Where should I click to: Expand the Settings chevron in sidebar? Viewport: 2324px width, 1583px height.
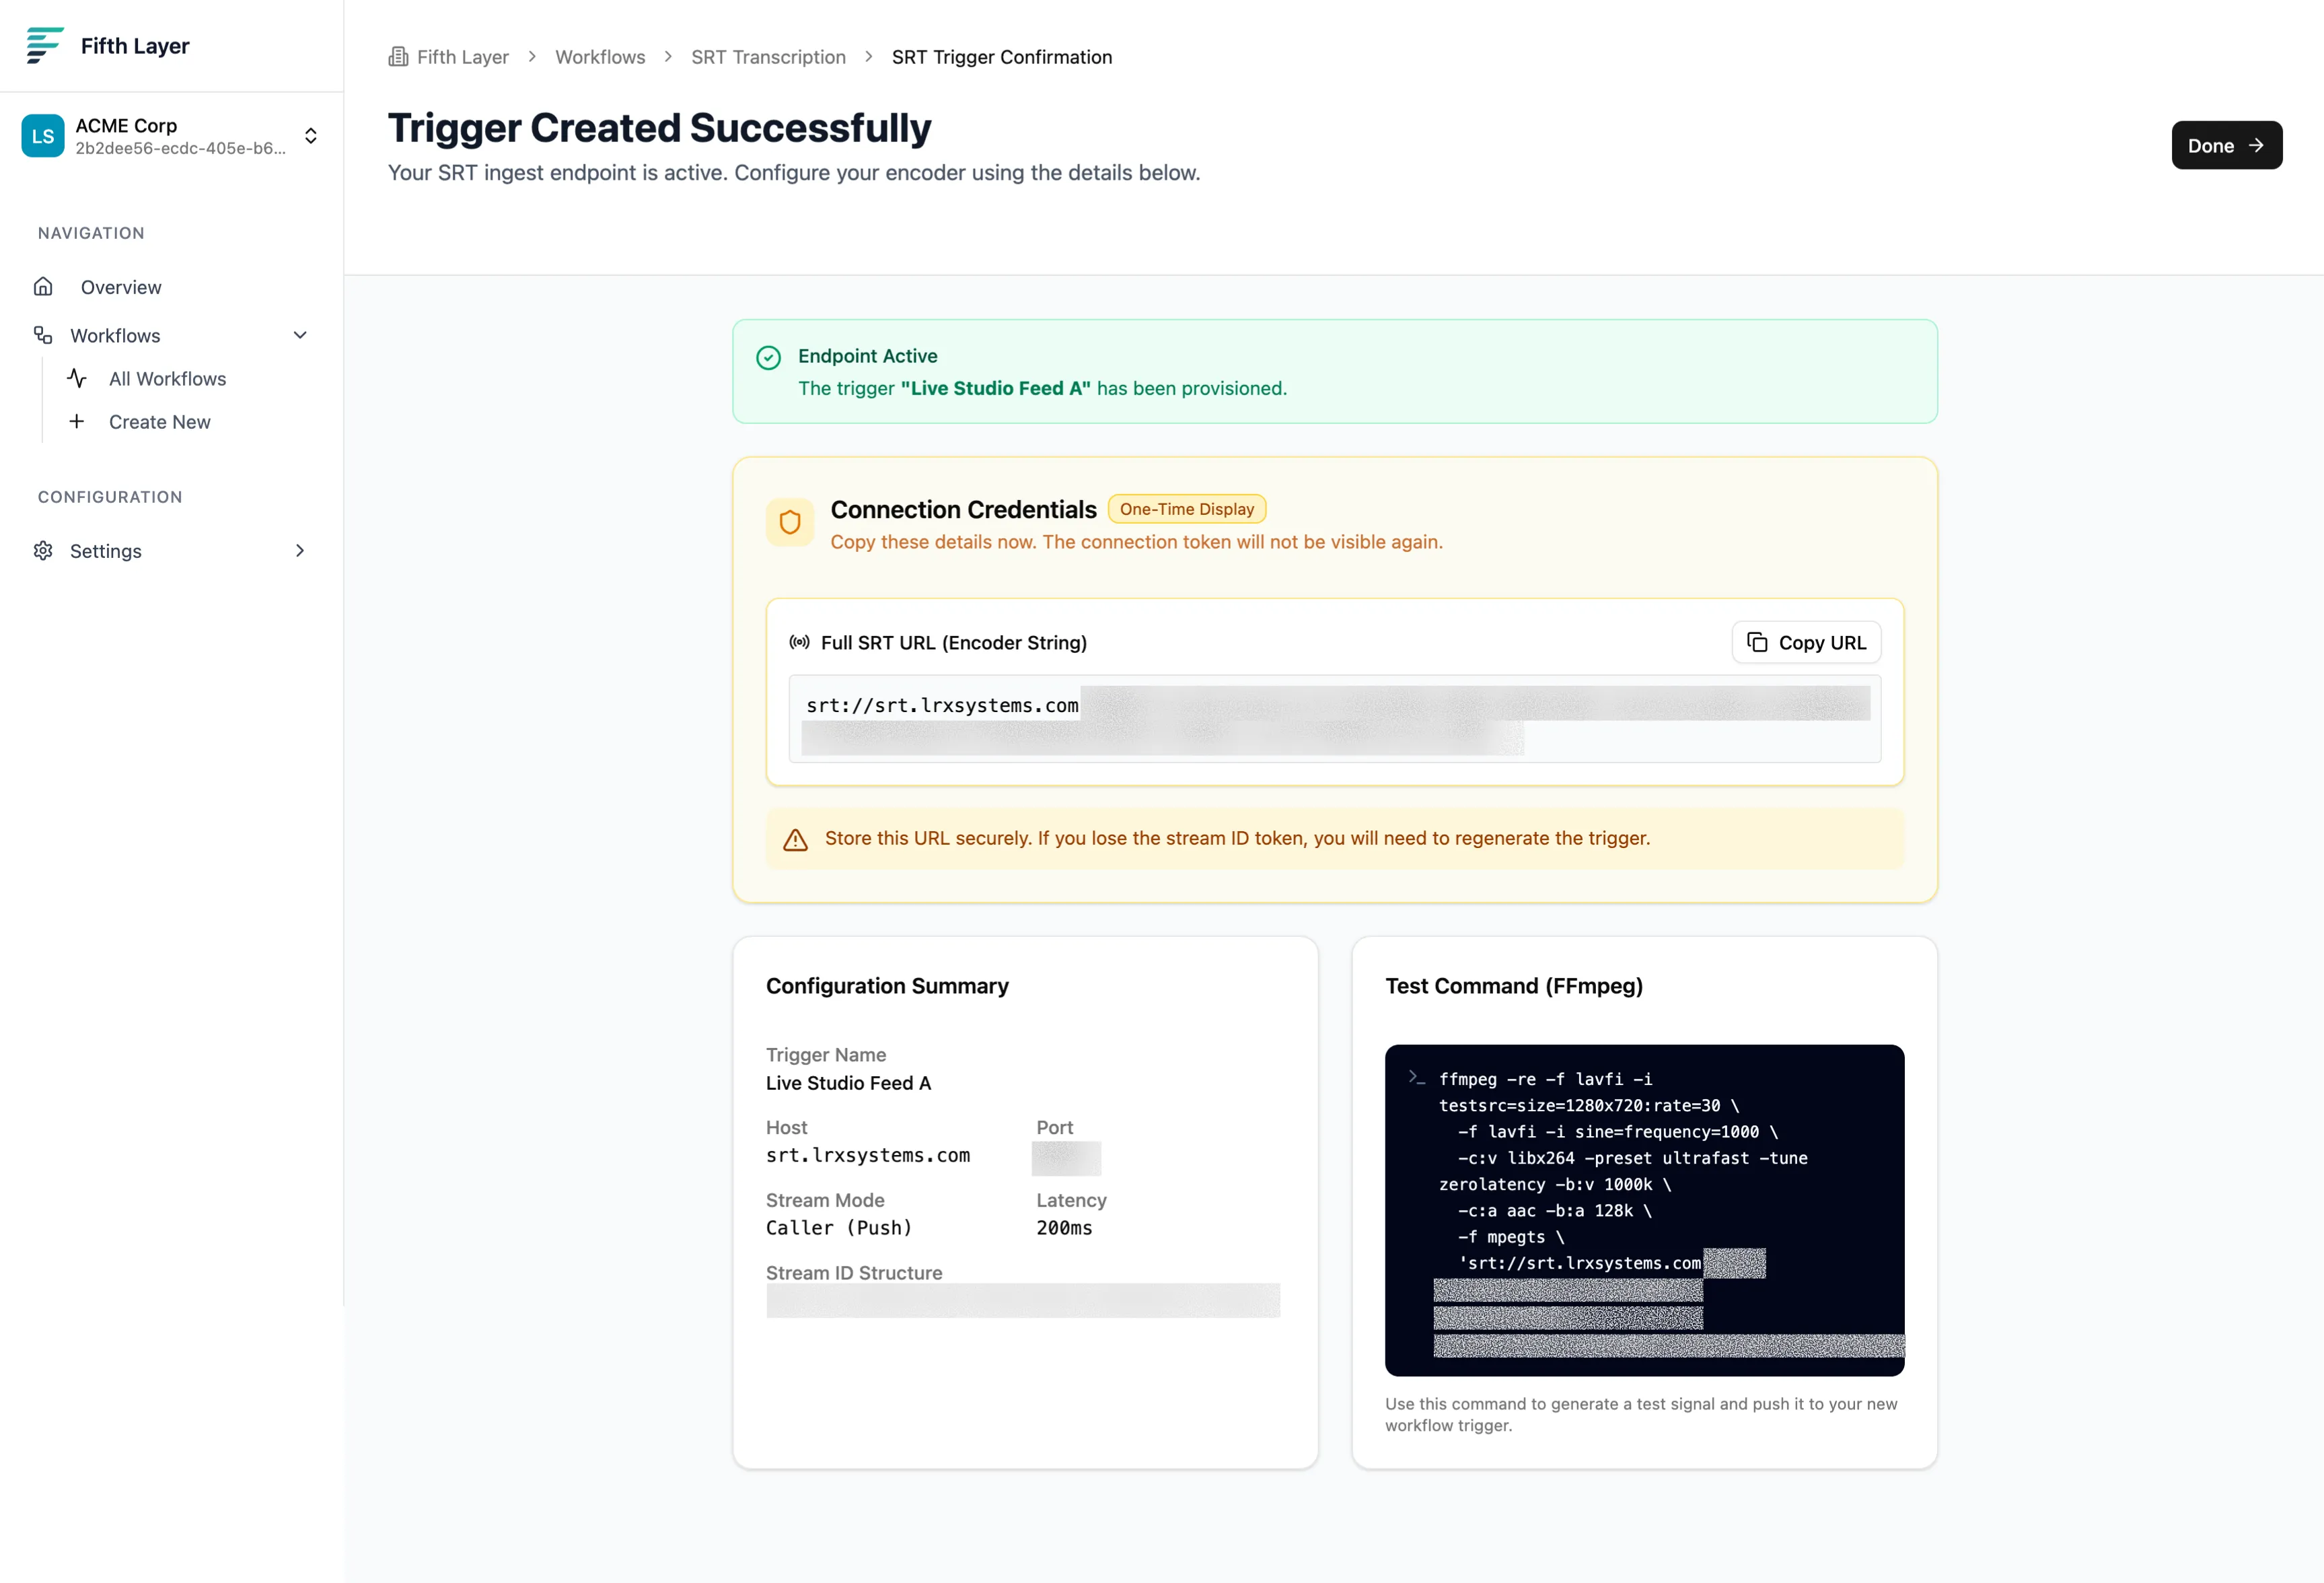coord(299,550)
